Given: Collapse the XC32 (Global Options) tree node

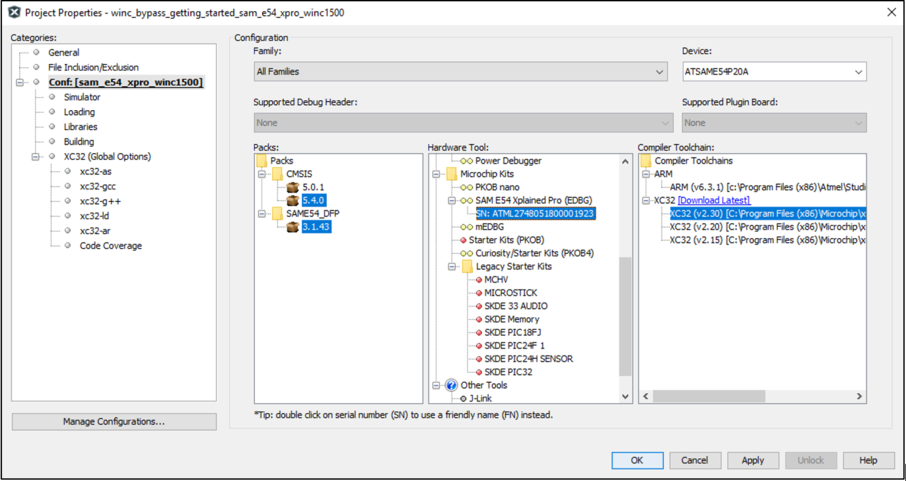Looking at the screenshot, I should [36, 157].
